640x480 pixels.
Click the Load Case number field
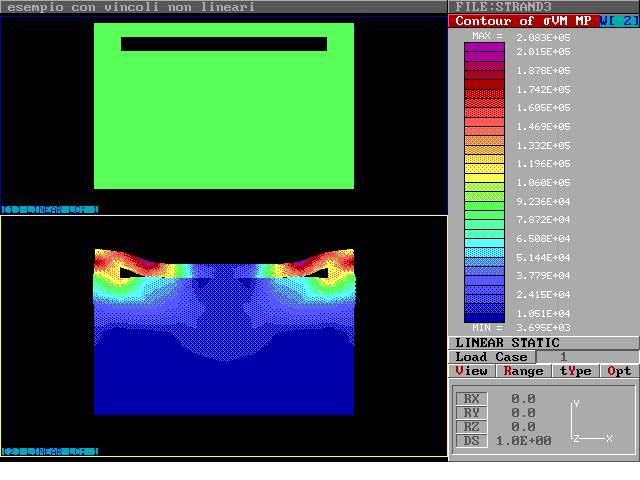pyautogui.click(x=563, y=357)
